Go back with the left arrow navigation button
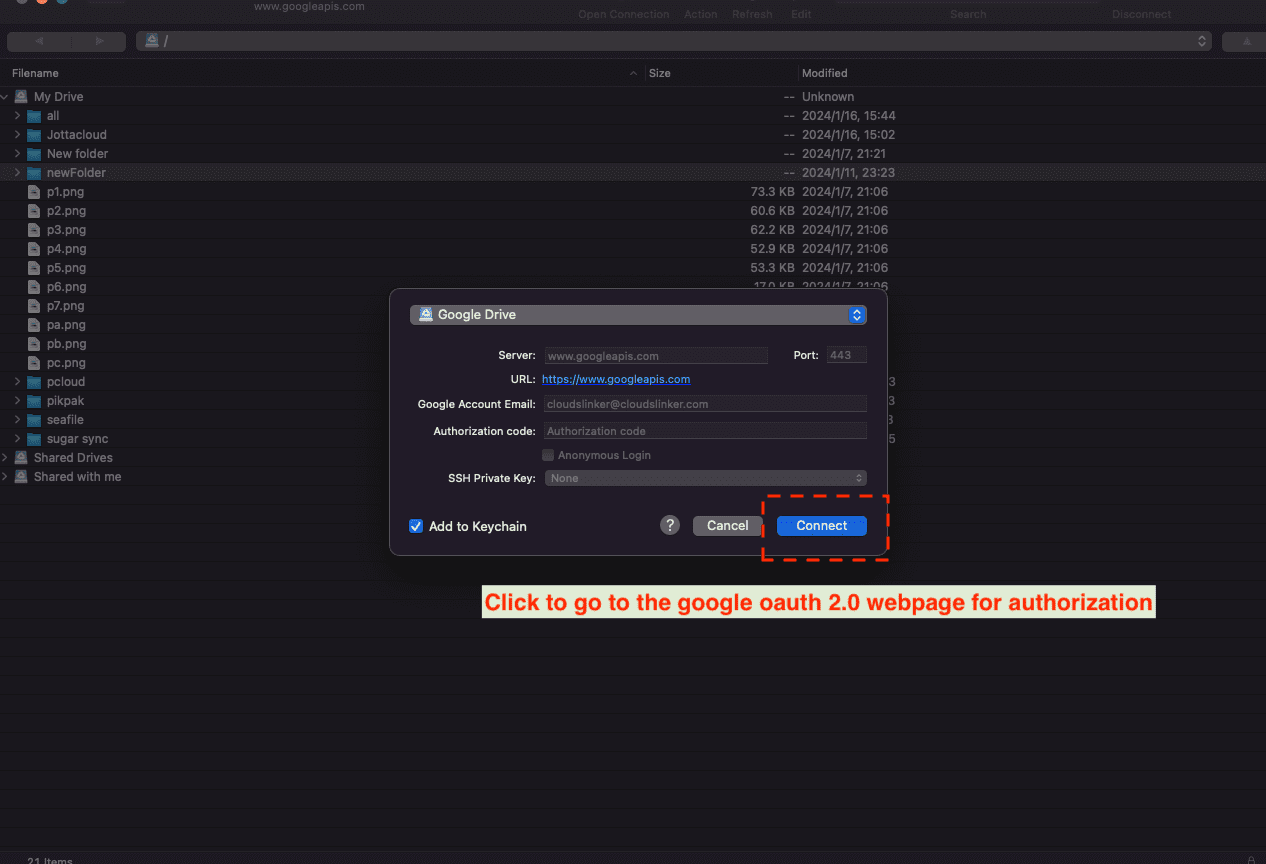The width and height of the screenshot is (1266, 864). pos(38,41)
